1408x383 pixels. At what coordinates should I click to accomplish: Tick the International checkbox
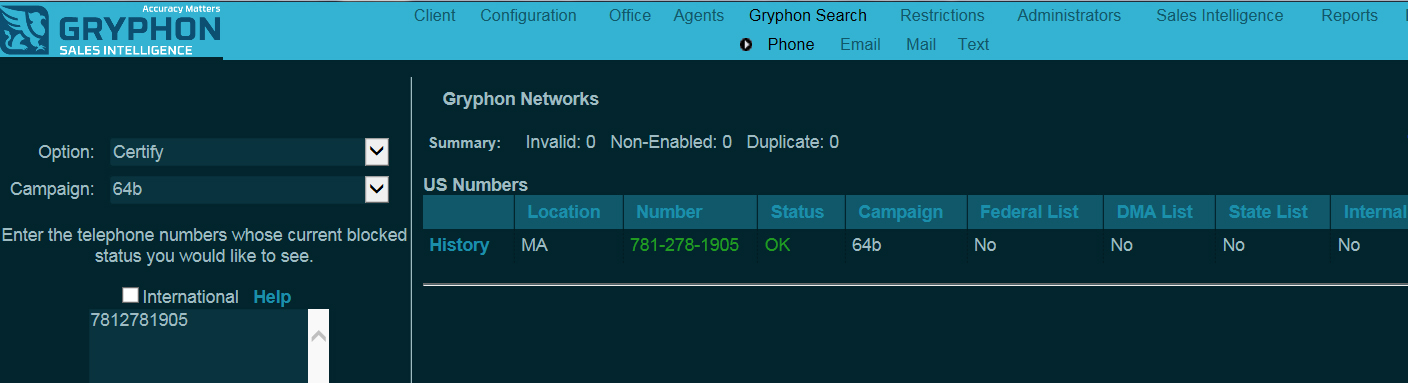[x=130, y=295]
